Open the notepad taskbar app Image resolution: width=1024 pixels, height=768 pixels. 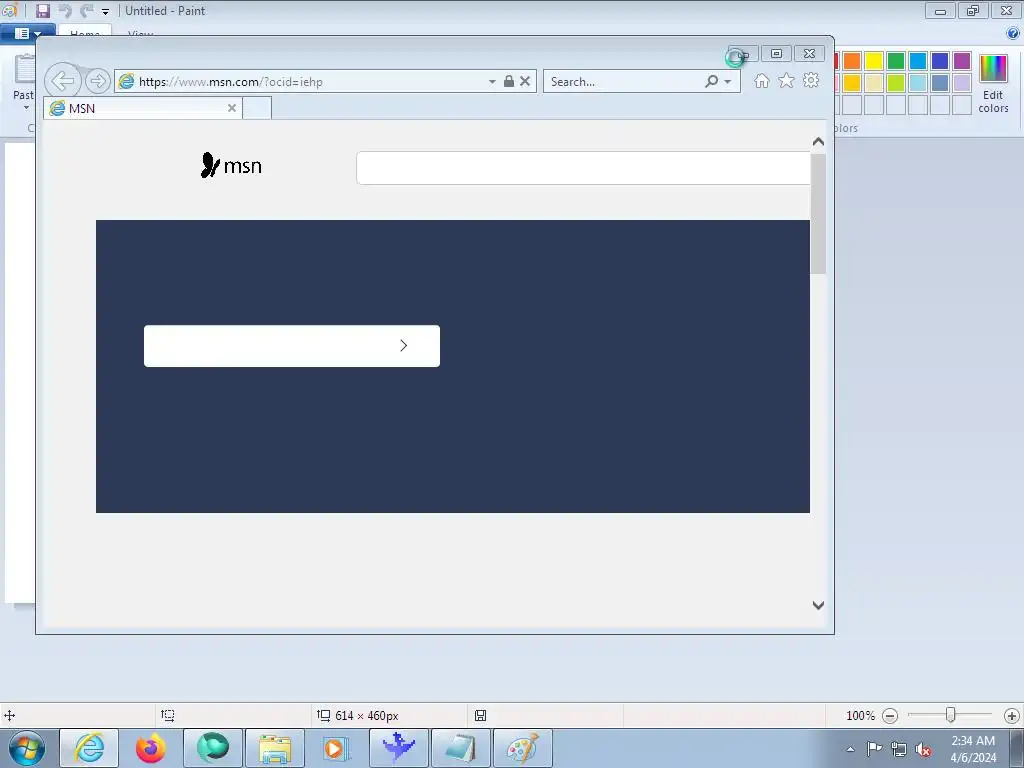(x=460, y=748)
